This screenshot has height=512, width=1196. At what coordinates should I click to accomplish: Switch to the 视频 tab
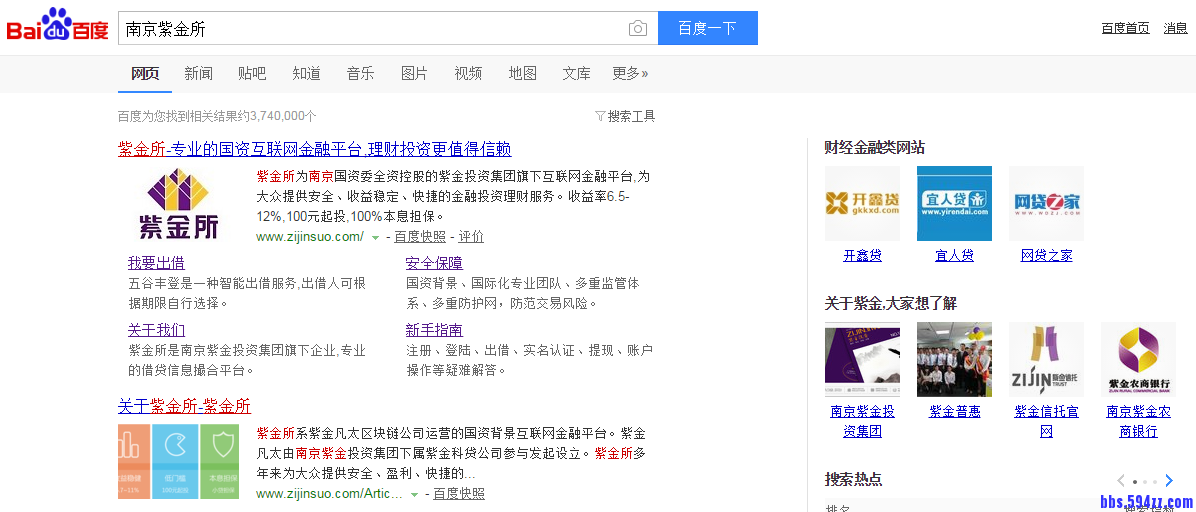coord(468,73)
